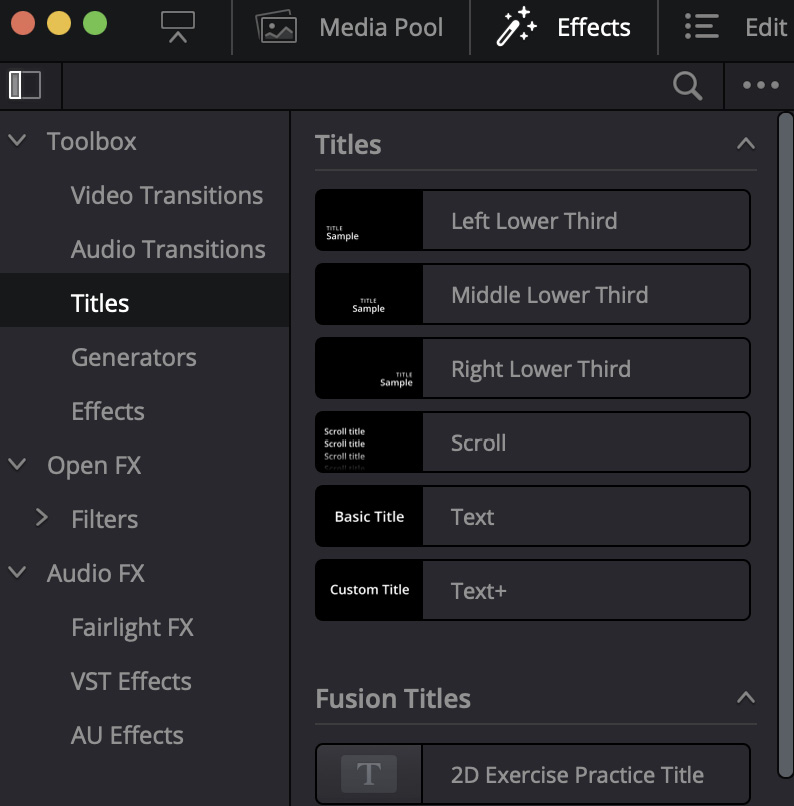
Task: Select Filters under Open FX
Action: pyautogui.click(x=105, y=519)
